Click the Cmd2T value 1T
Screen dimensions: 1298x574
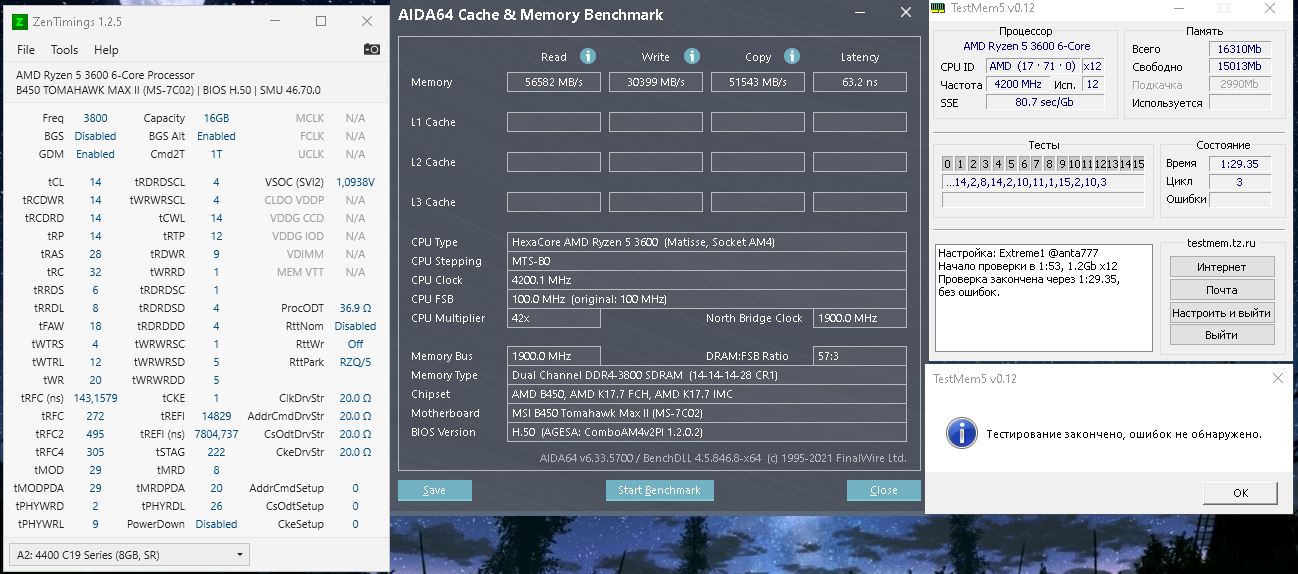pyautogui.click(x=216, y=154)
